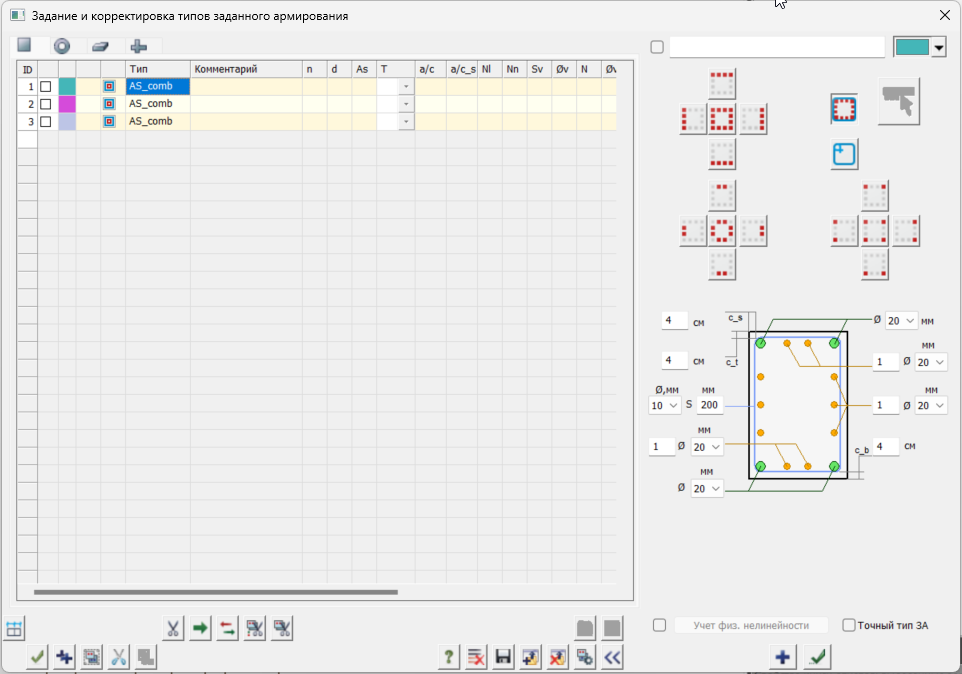The width and height of the screenshot is (962, 674).
Task: Click the horizontal scrollbar under the table
Action: [x=216, y=592]
